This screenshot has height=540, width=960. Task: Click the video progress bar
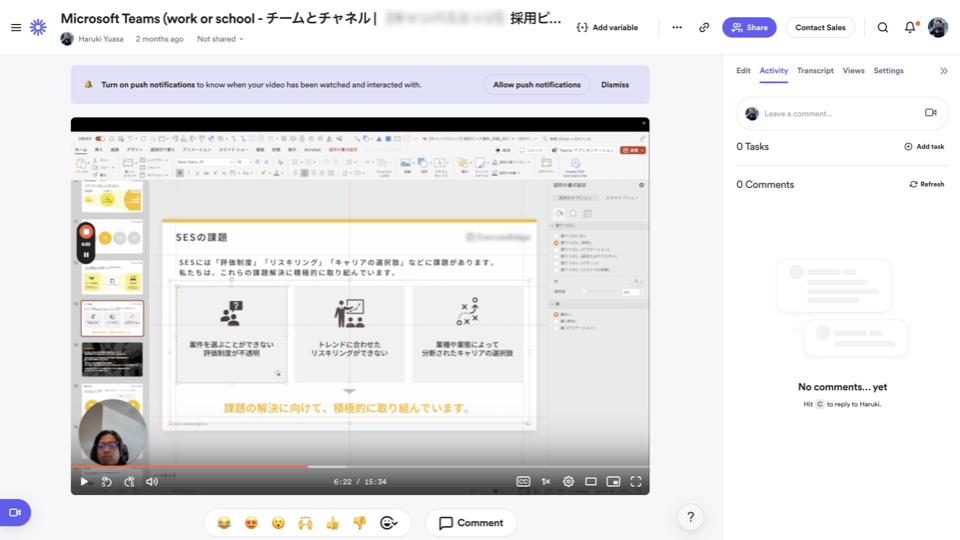coord(360,467)
